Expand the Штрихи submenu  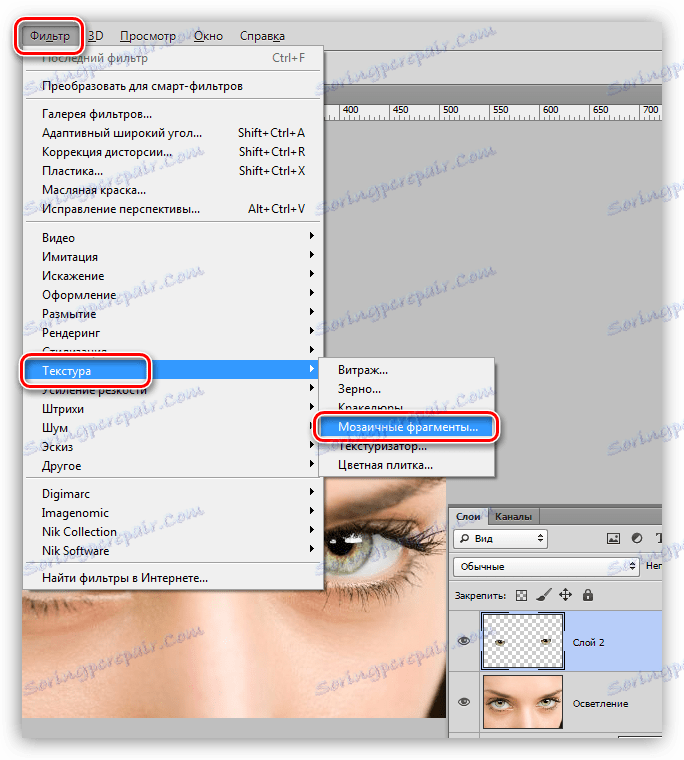coord(173,409)
